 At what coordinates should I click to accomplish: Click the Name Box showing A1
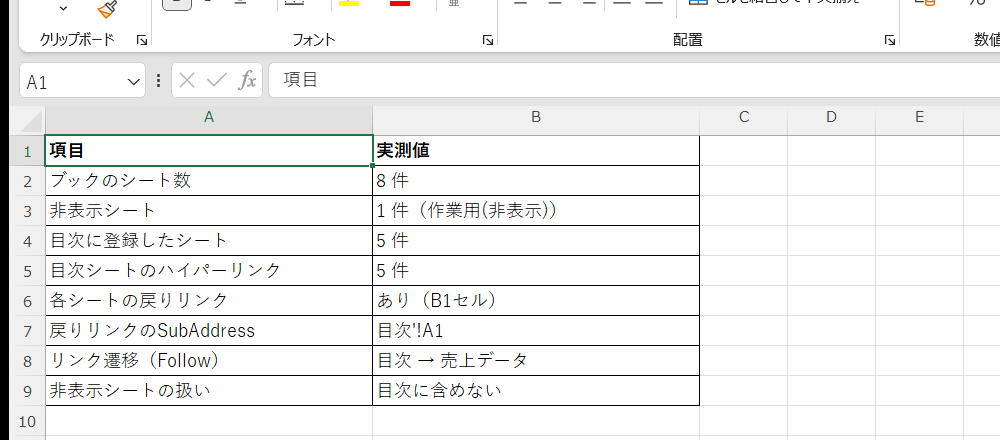72,81
